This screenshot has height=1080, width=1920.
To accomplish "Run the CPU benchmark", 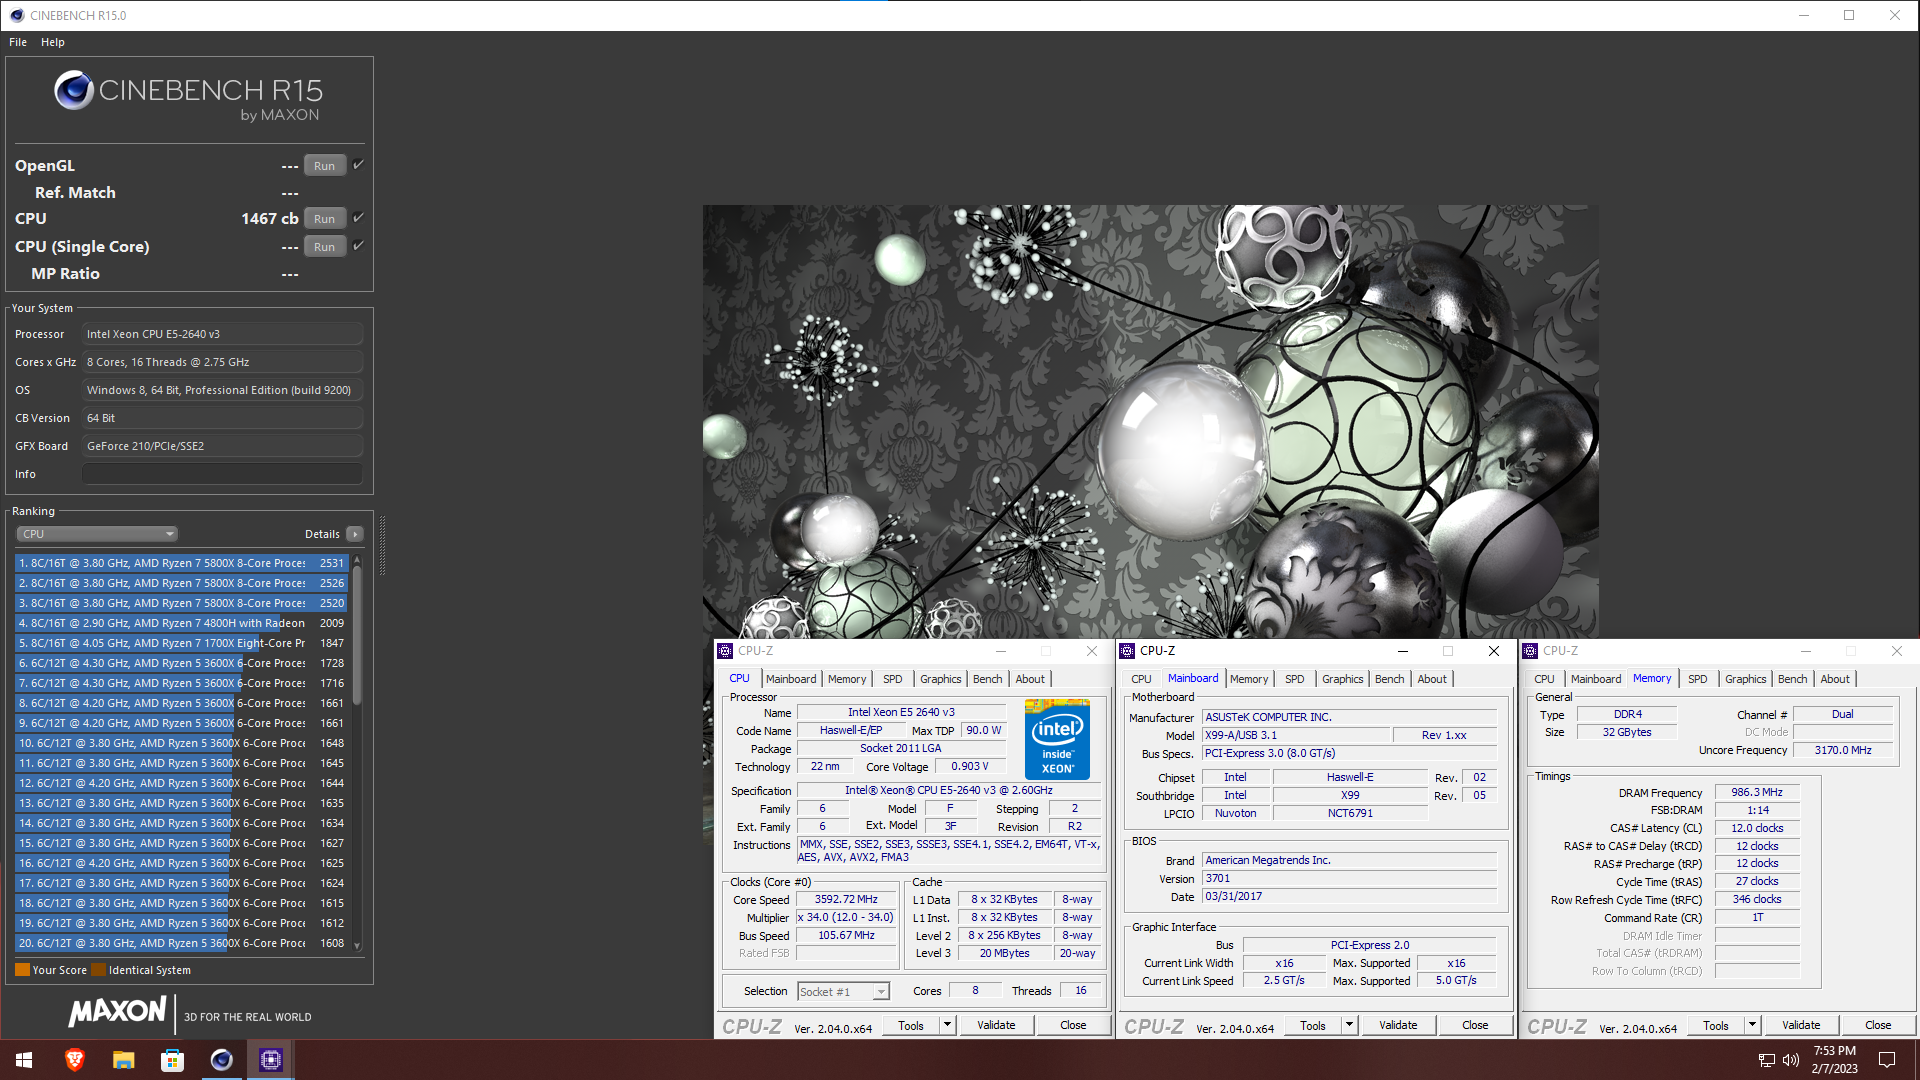I will 325,219.
